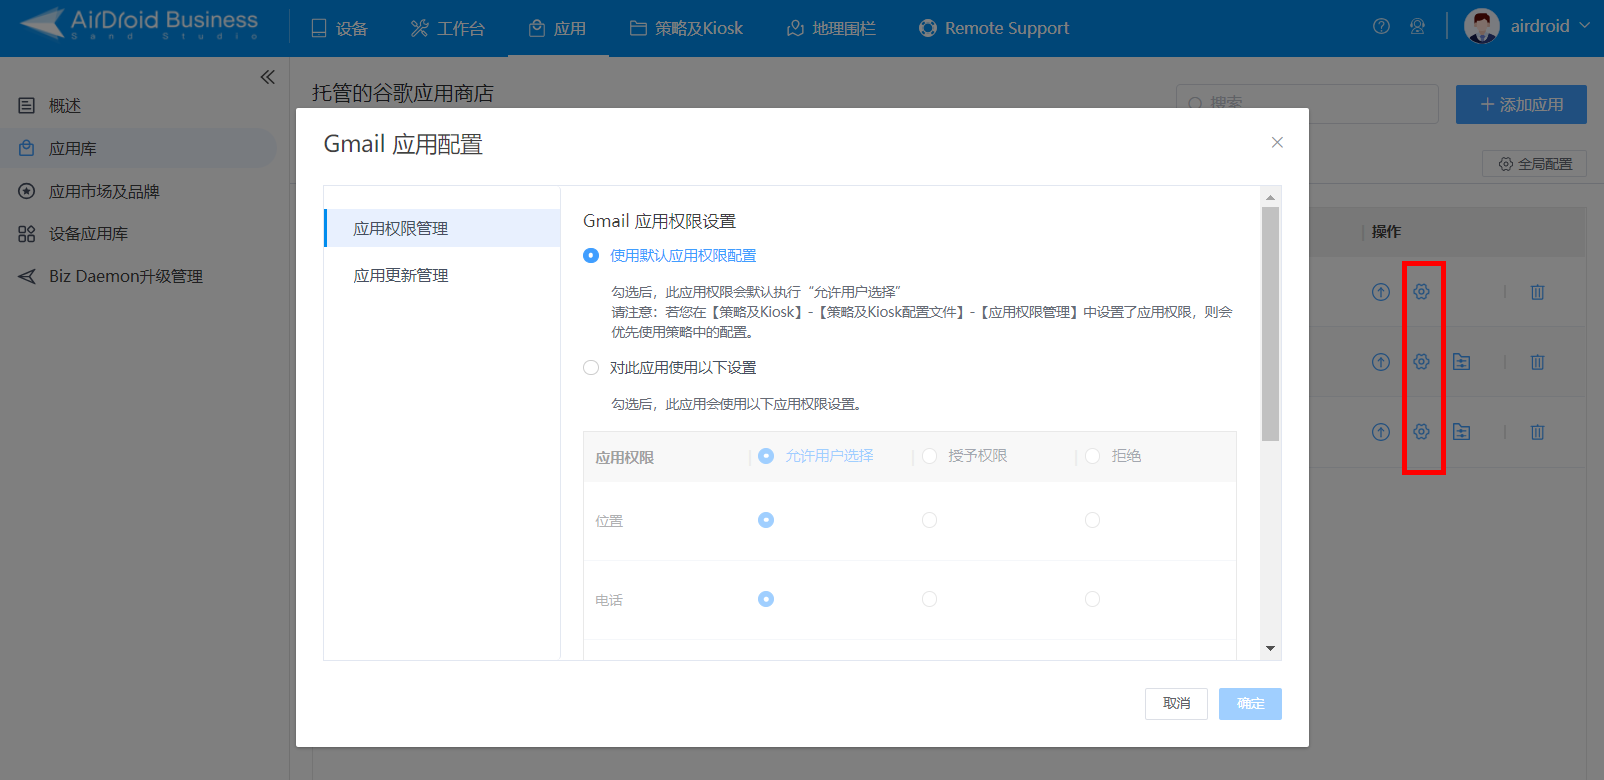
Task: Click gear settings icon in first app row
Action: [x=1421, y=292]
